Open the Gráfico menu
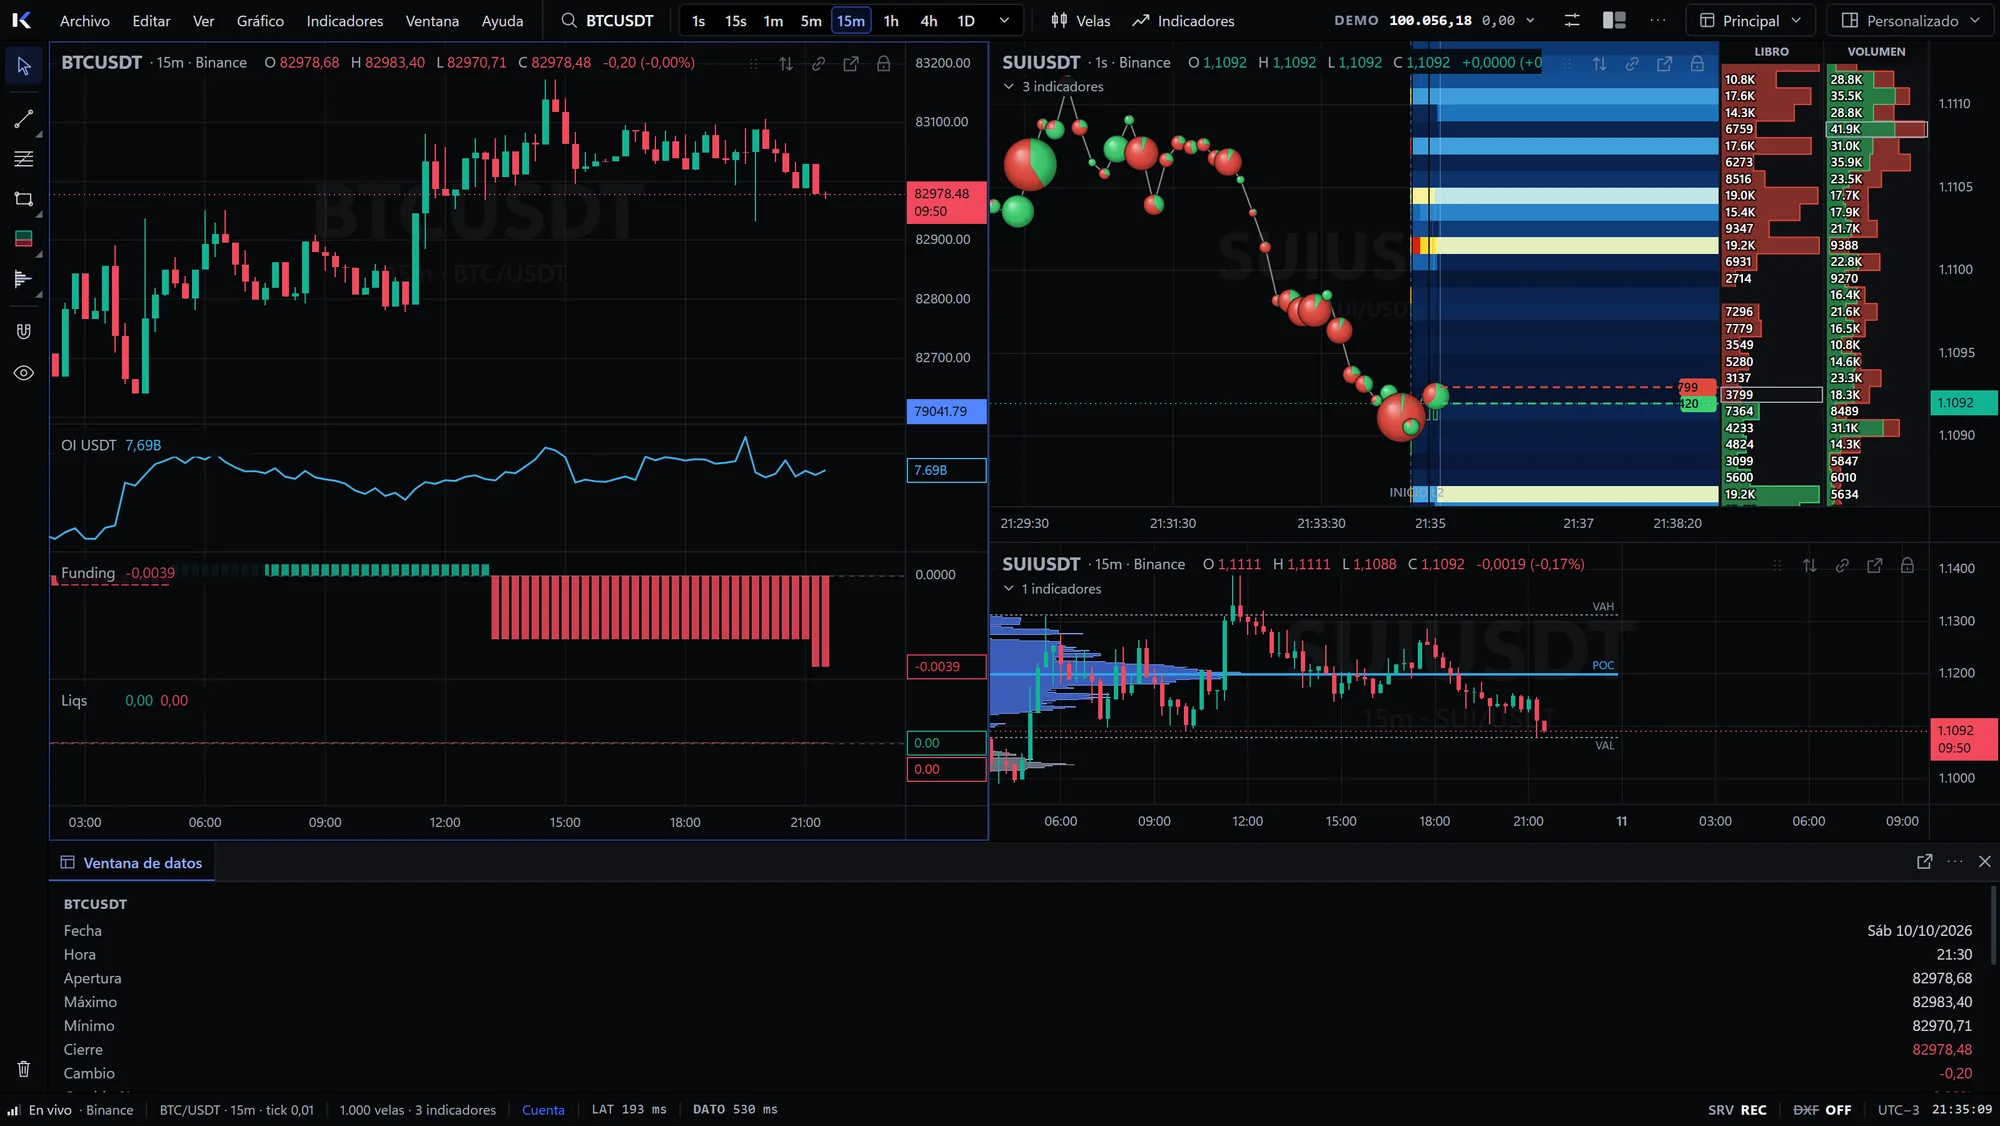Viewport: 2000px width, 1126px height. point(260,20)
